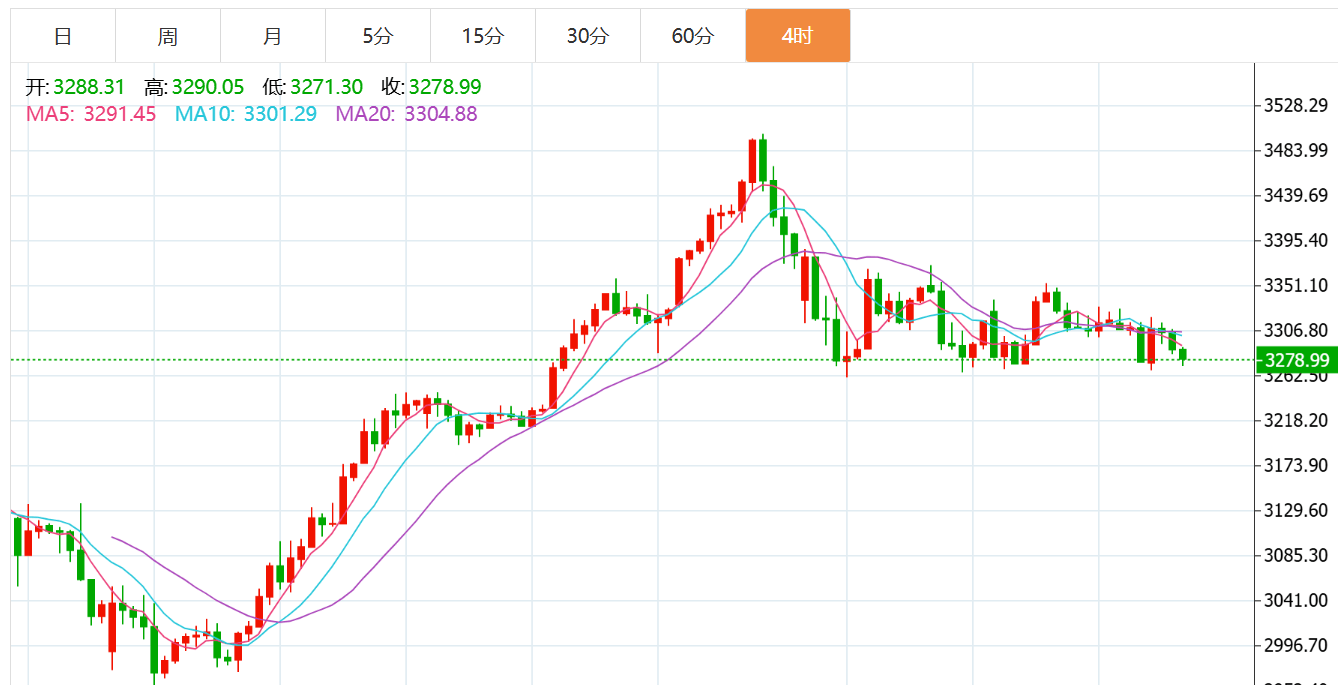This screenshot has height=685, width=1338.
Task: Click the MA5 indicator value 3291.45
Action: 119,114
